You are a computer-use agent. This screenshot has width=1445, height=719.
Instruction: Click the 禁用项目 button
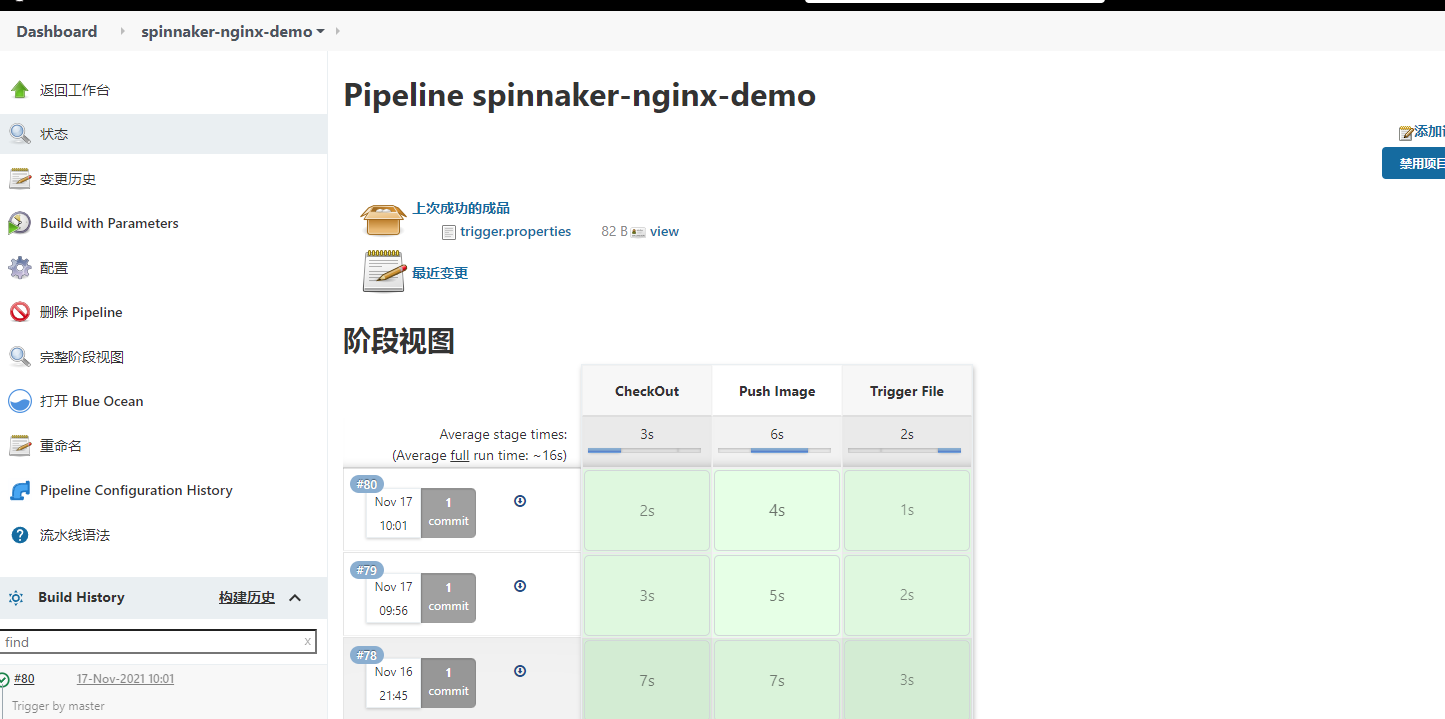pyautogui.click(x=1414, y=163)
